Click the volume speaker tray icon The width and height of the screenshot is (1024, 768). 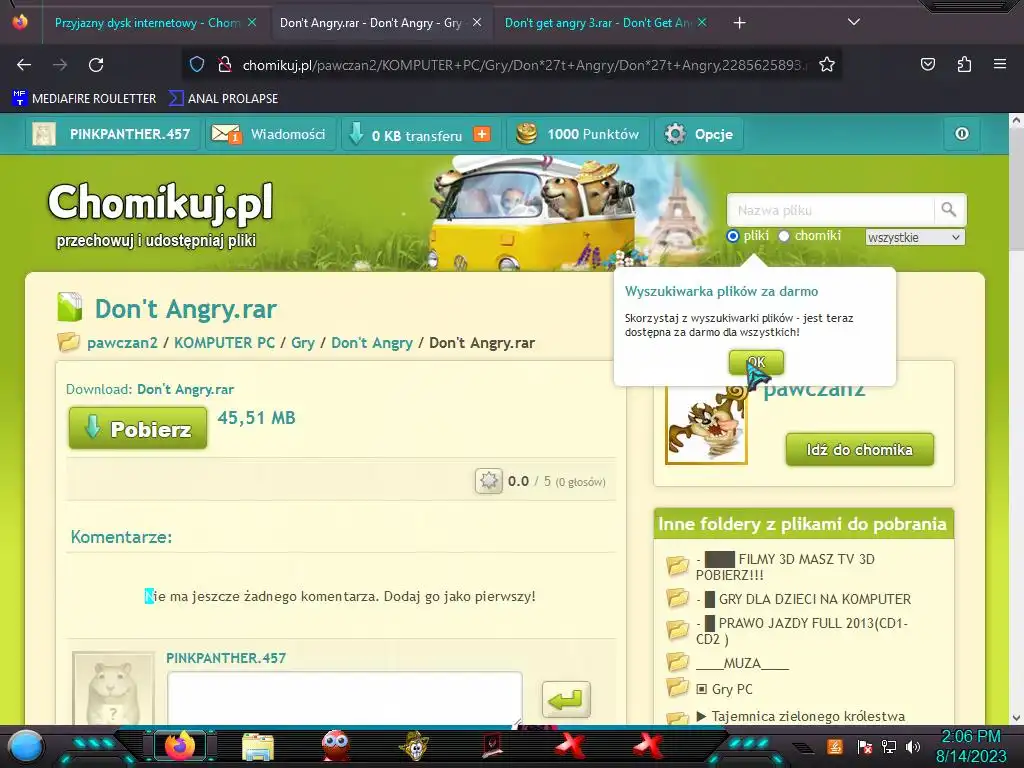[x=913, y=746]
